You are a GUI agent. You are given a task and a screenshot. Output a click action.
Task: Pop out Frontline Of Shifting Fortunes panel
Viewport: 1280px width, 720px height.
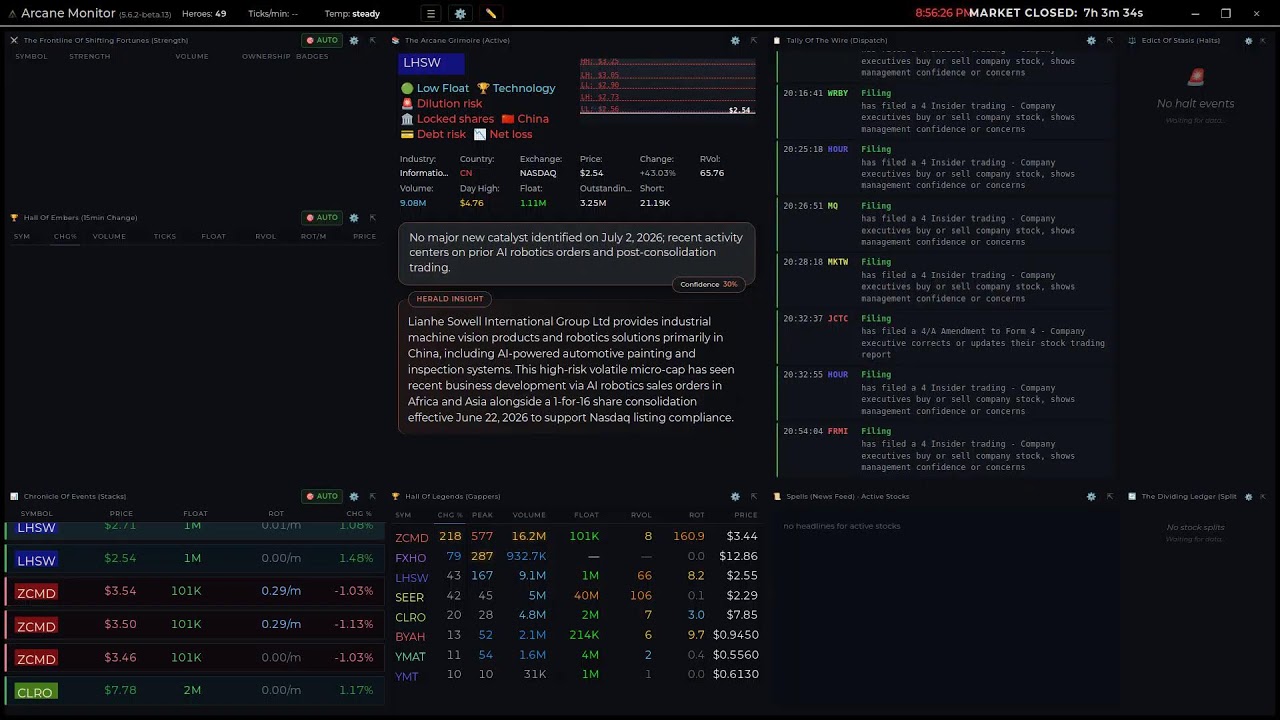[372, 40]
